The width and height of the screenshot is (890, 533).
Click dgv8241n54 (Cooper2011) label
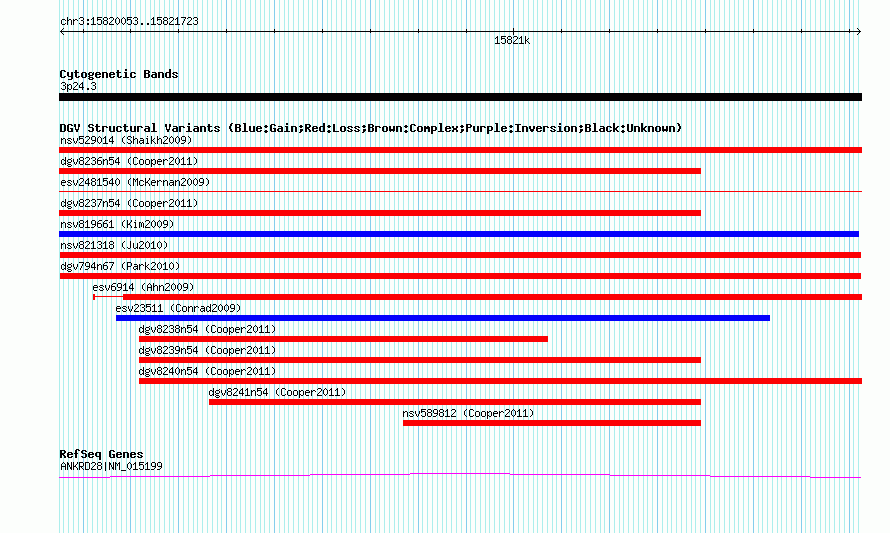(277, 392)
